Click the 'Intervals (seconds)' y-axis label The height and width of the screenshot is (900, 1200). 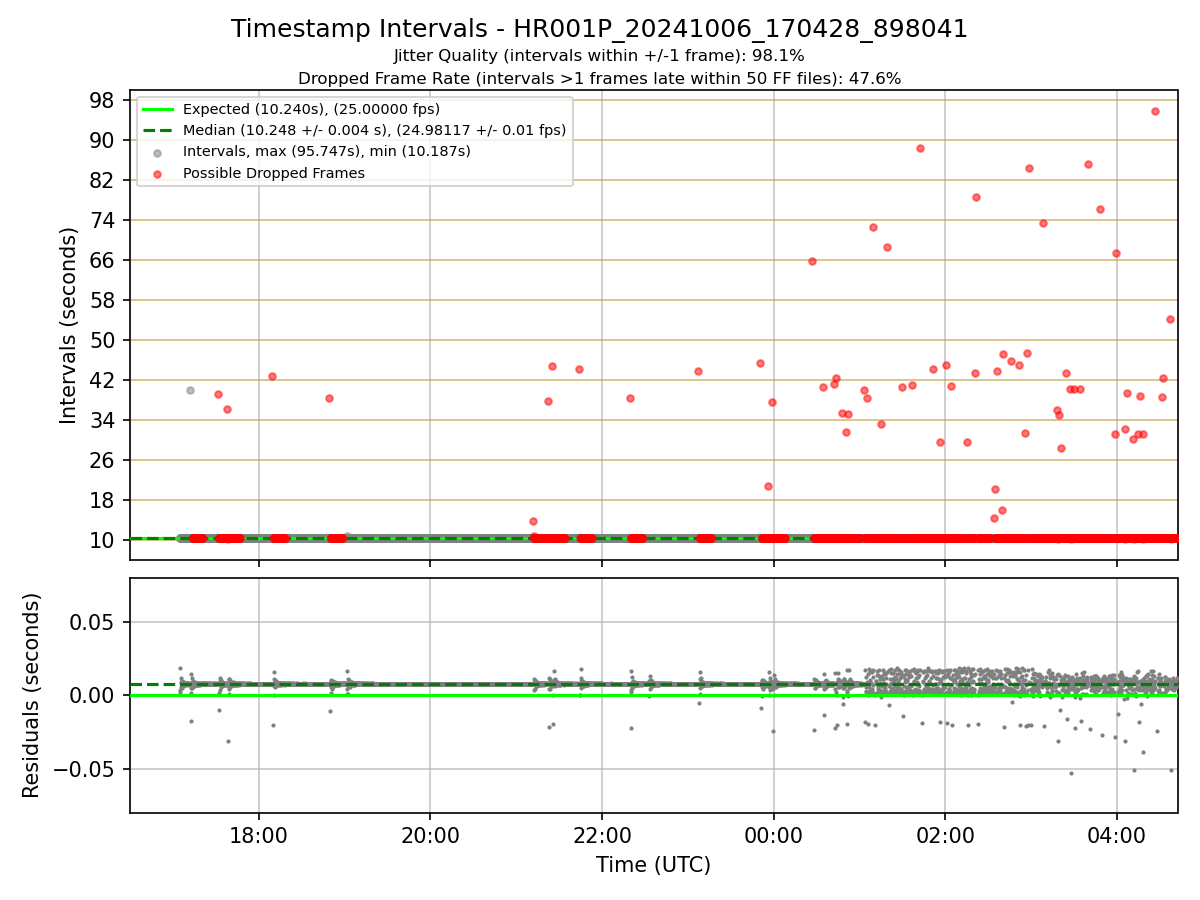[68, 325]
